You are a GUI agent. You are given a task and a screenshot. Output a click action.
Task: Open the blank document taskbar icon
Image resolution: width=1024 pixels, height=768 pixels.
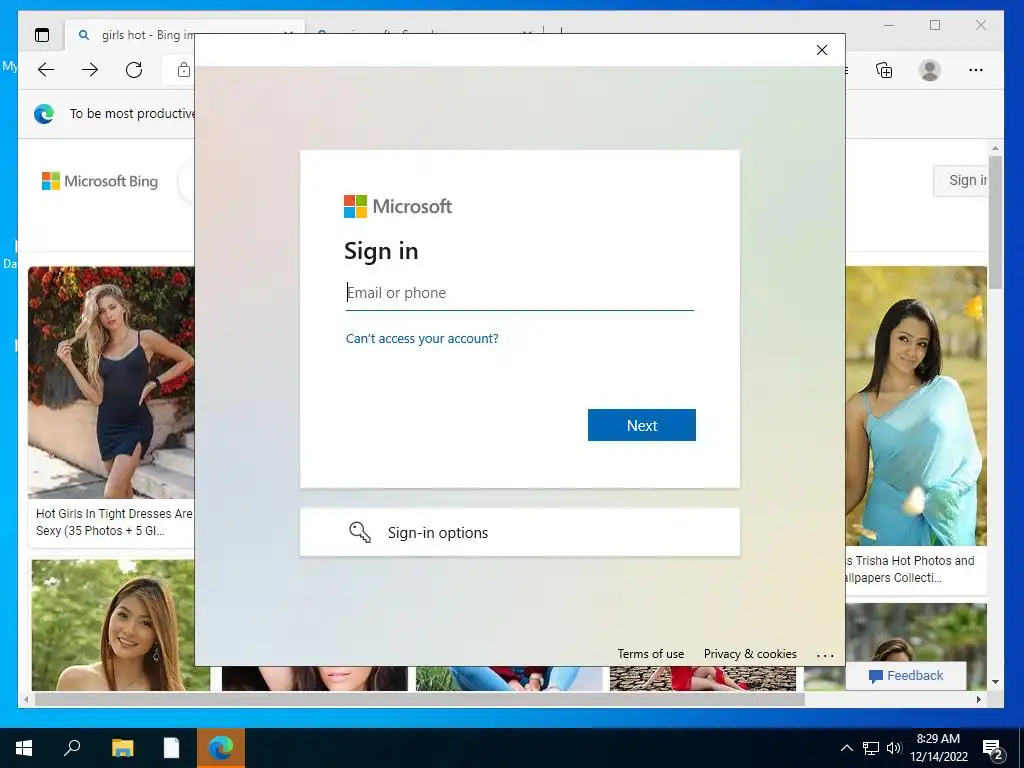[x=171, y=748]
